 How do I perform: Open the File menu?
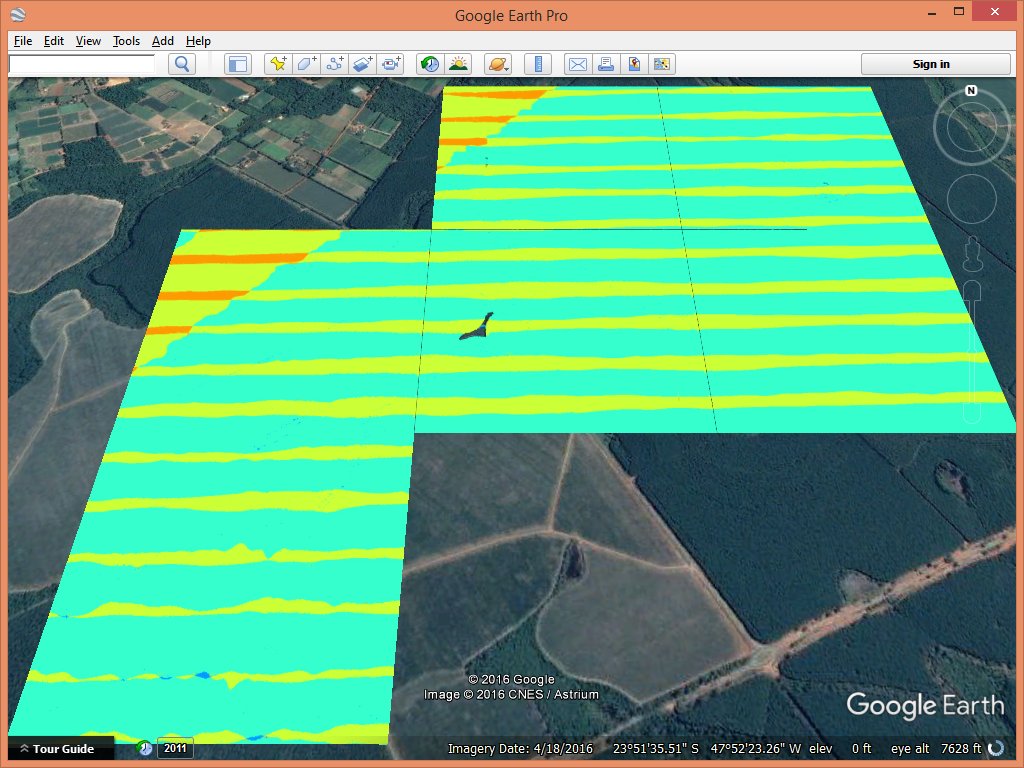[23, 41]
